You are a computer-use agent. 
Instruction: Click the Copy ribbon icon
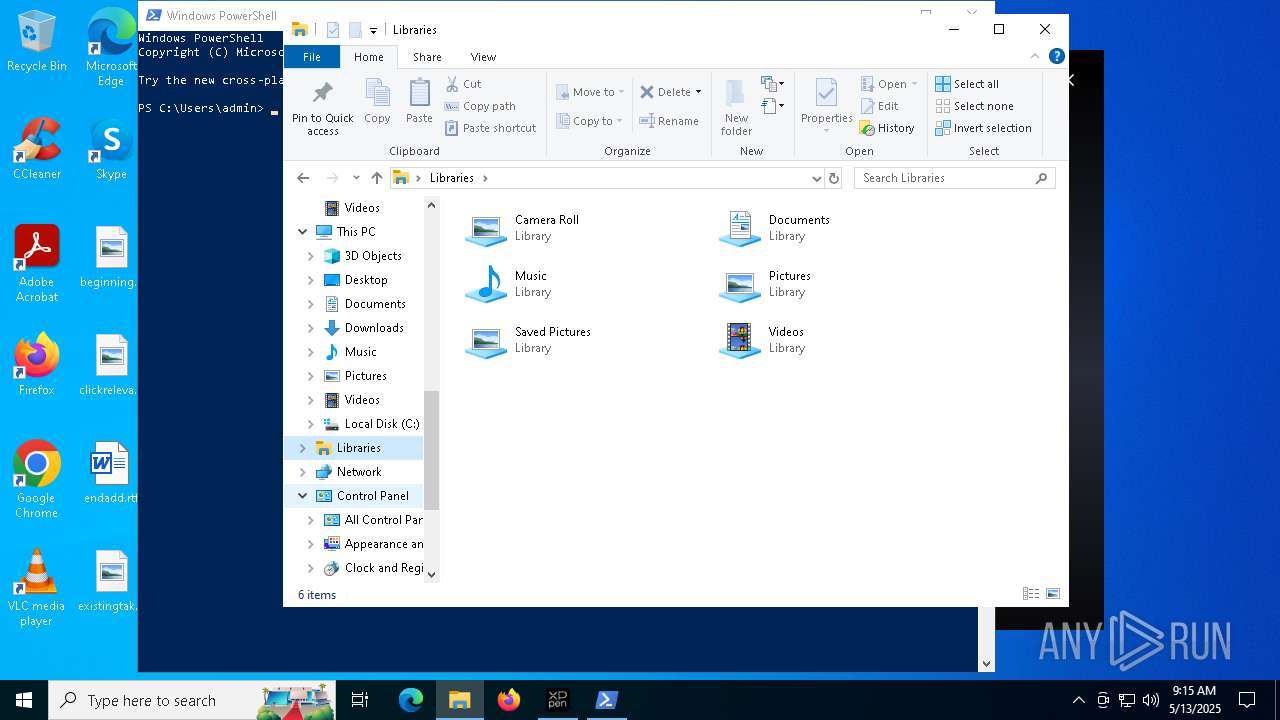pos(377,102)
